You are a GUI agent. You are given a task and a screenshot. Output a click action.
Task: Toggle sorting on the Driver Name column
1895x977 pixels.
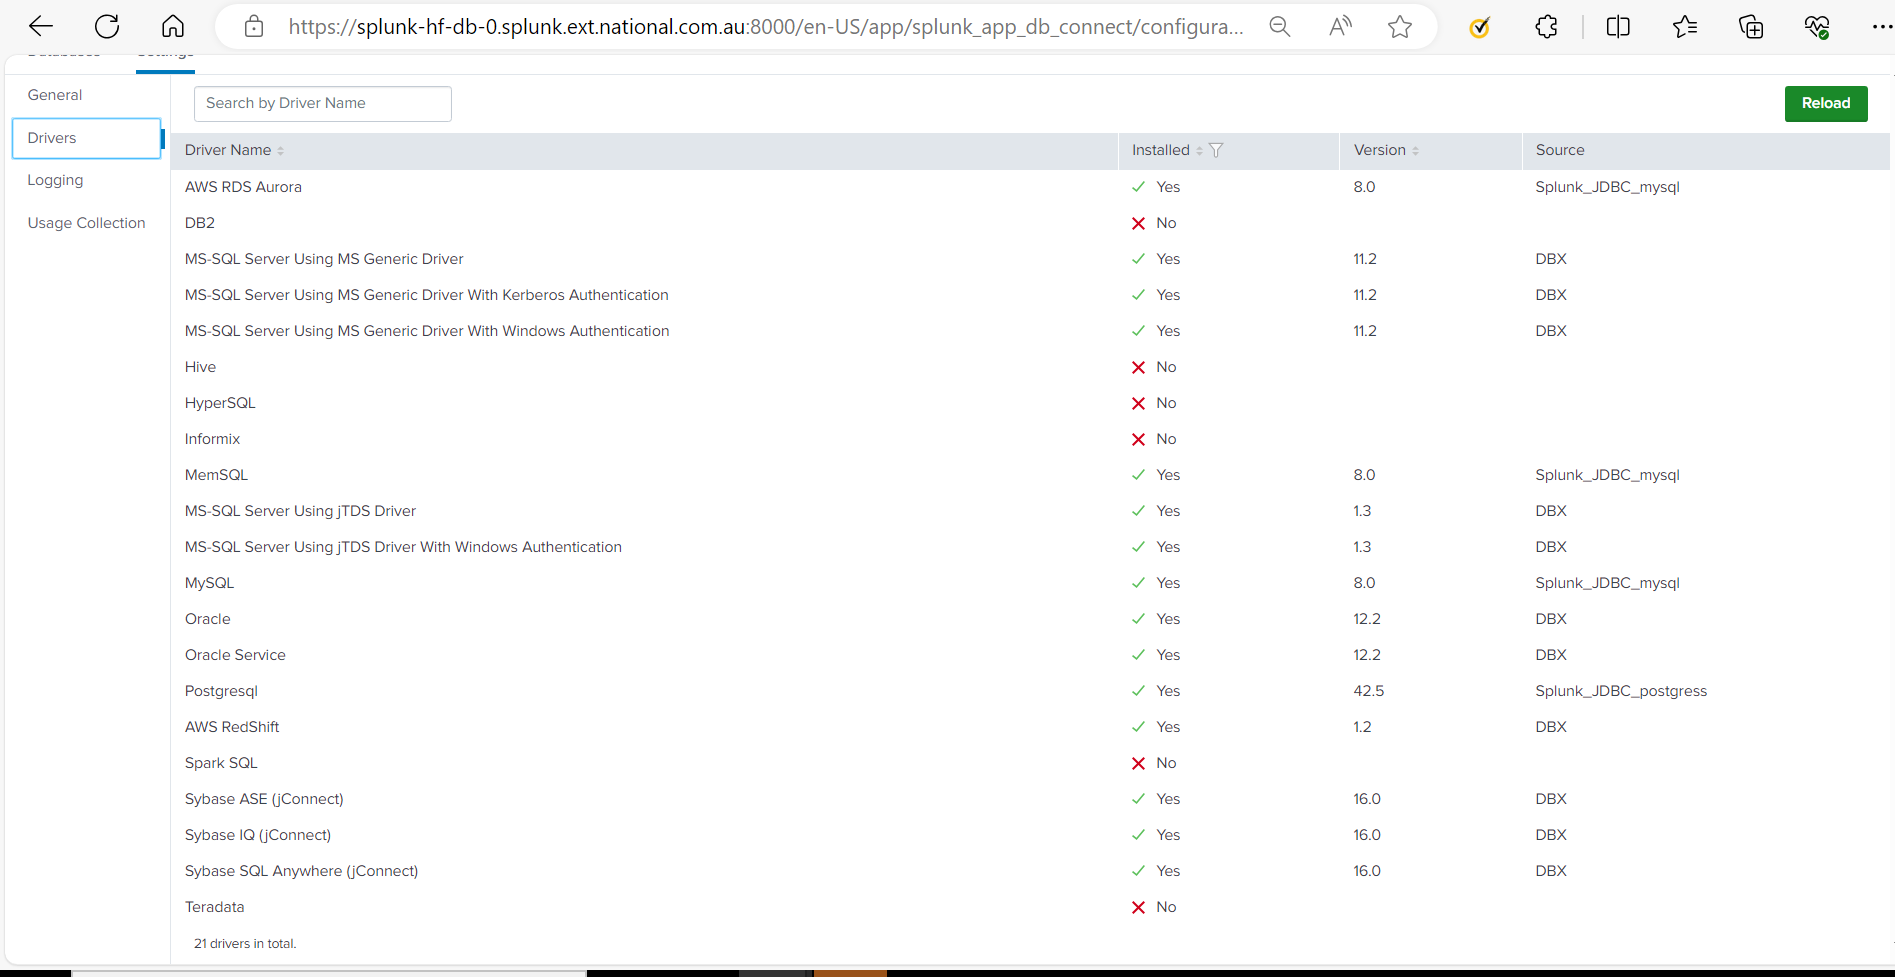[281, 150]
